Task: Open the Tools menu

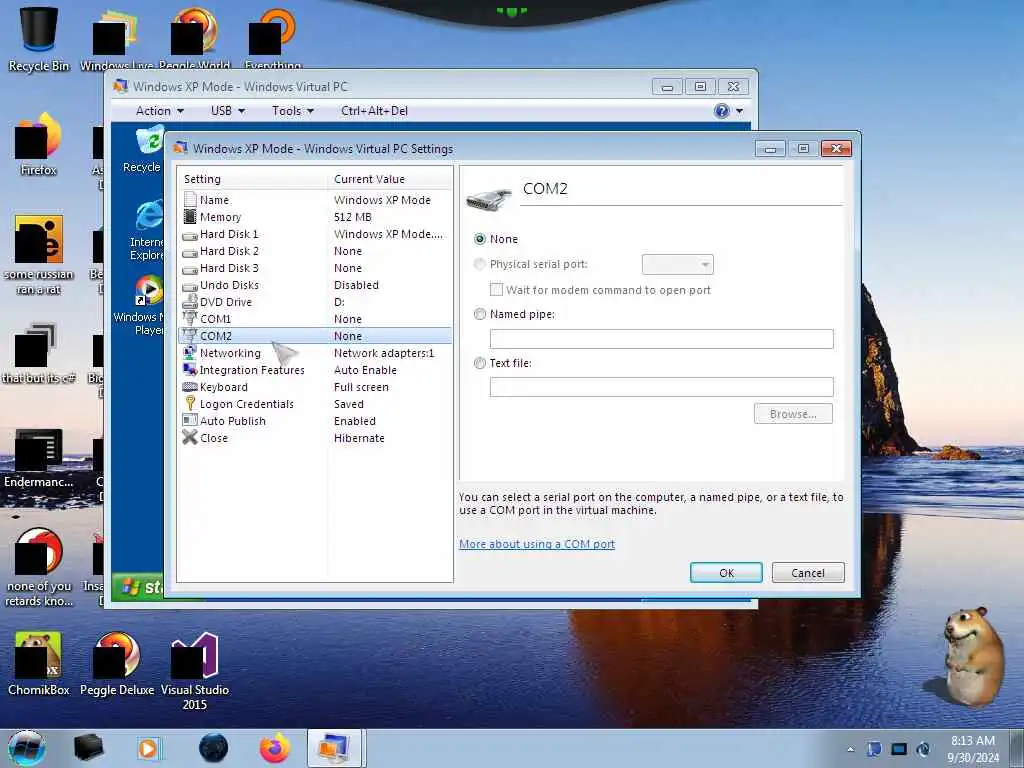Action: click(x=293, y=111)
